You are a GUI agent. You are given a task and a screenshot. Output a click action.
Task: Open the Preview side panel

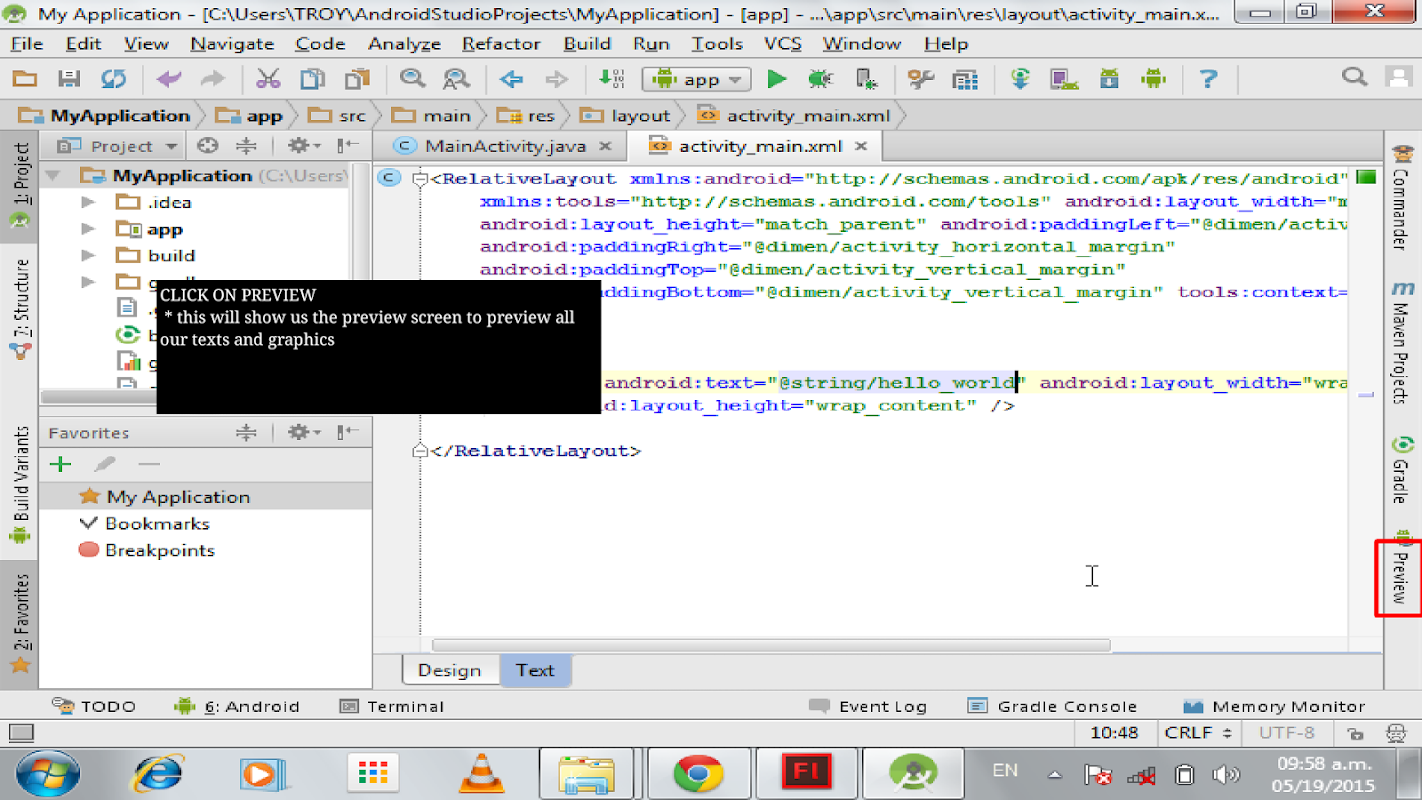[x=1401, y=577]
